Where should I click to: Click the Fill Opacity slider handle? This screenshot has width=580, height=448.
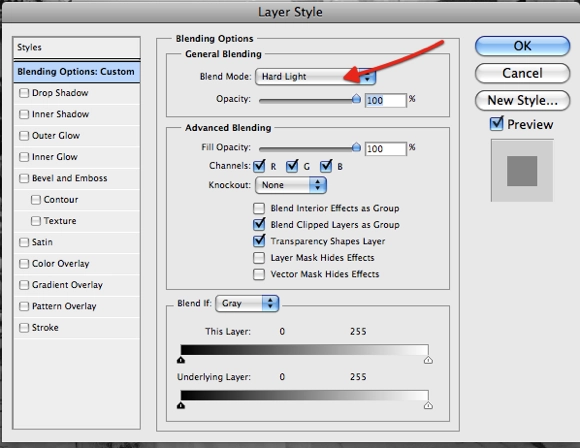click(x=356, y=147)
